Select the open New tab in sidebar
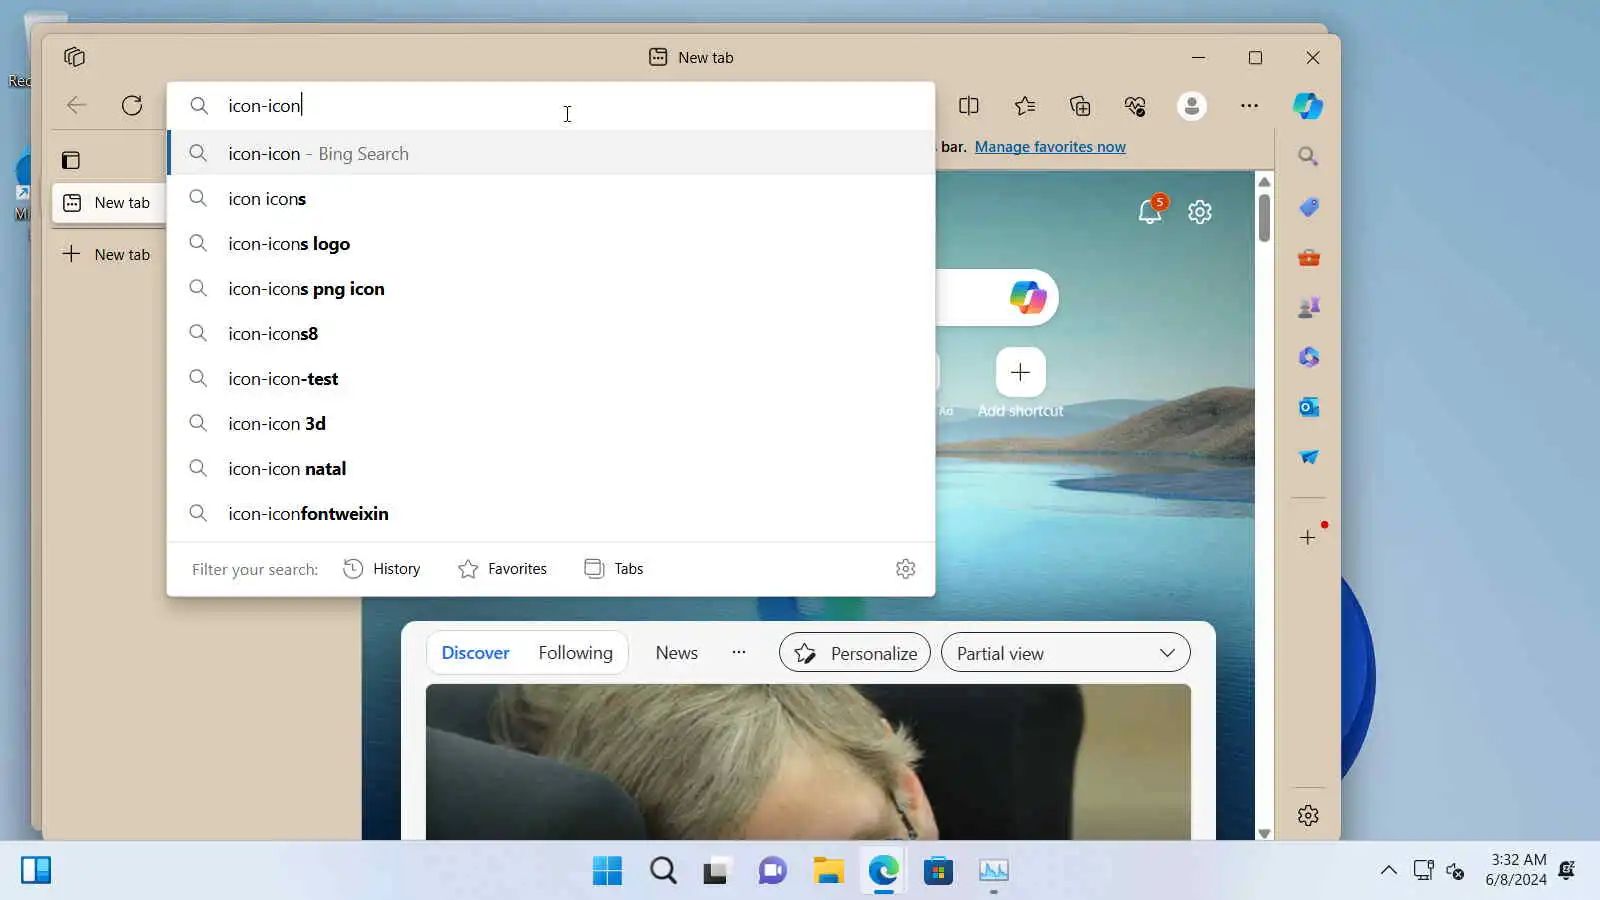The image size is (1600, 900). point(108,203)
